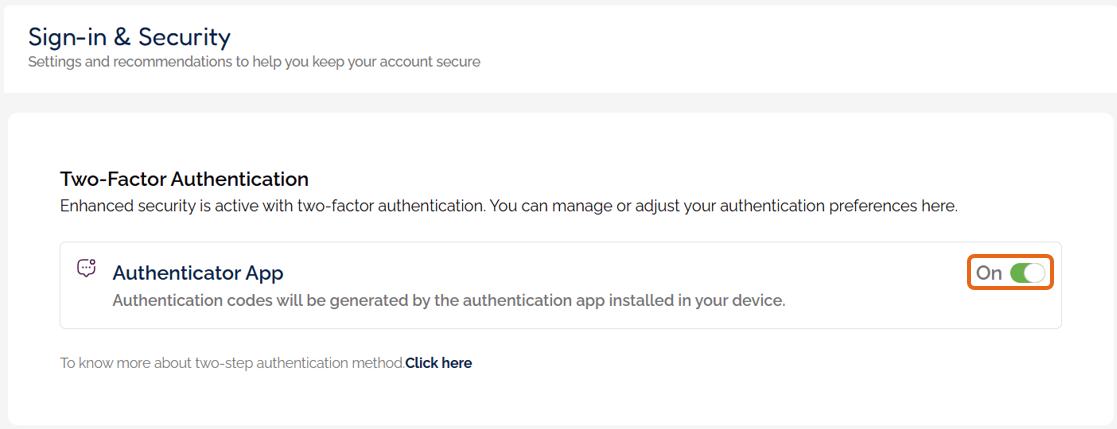
Task: Click the Authenticator App chat-shield icon
Action: [x=87, y=268]
